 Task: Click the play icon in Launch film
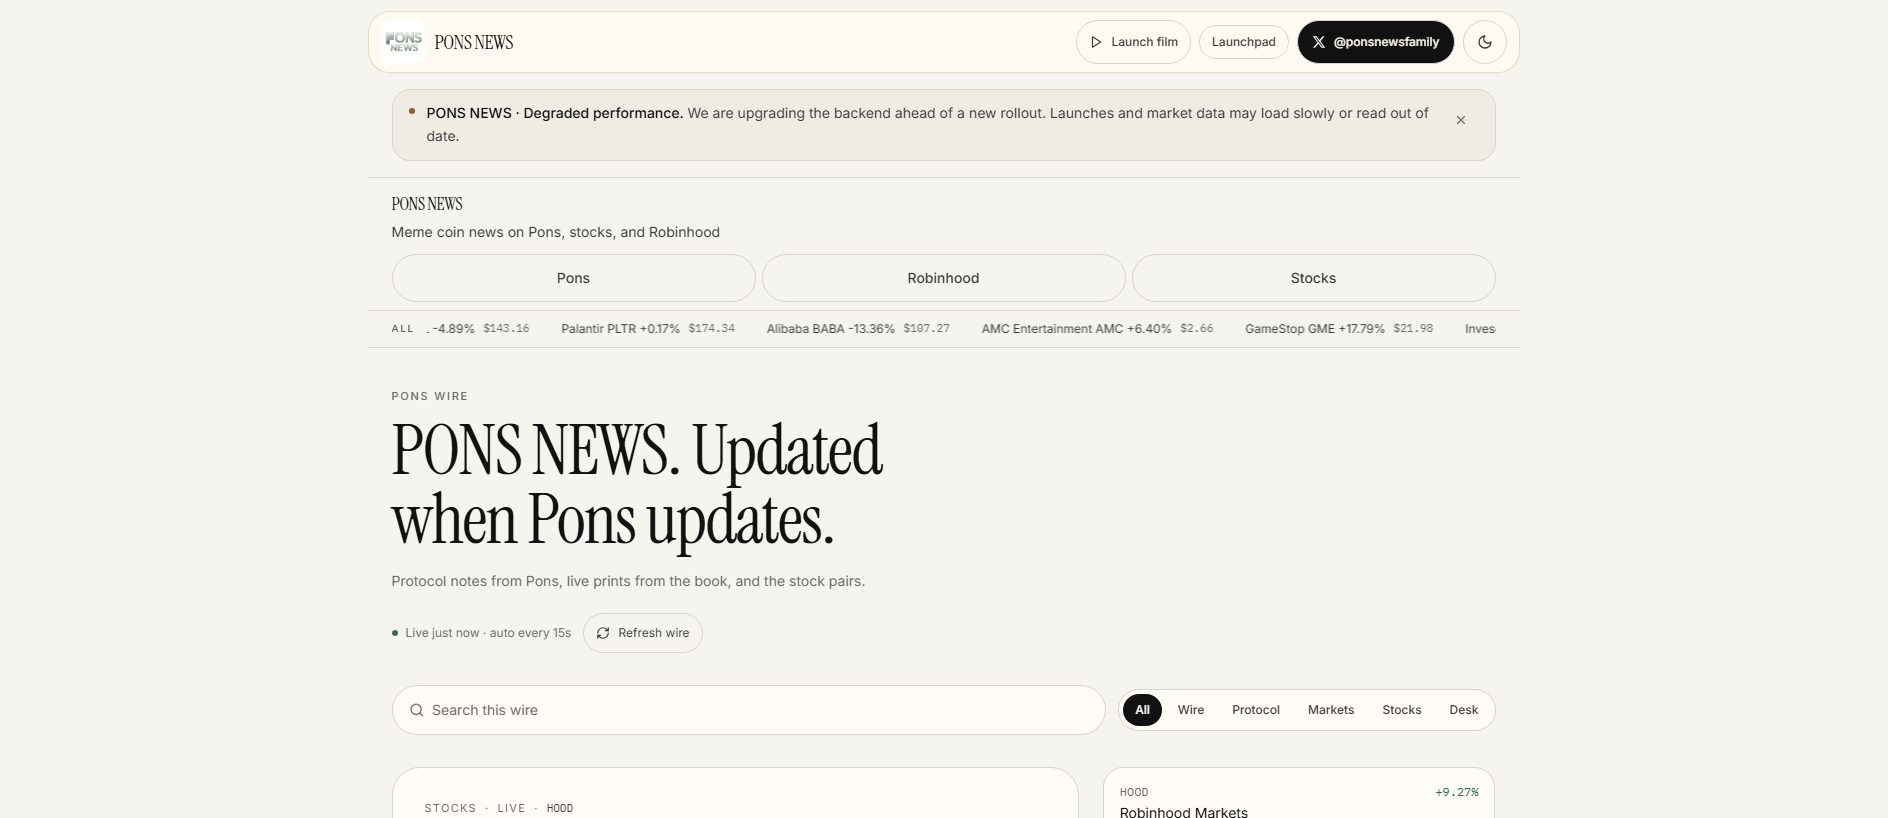click(x=1096, y=42)
